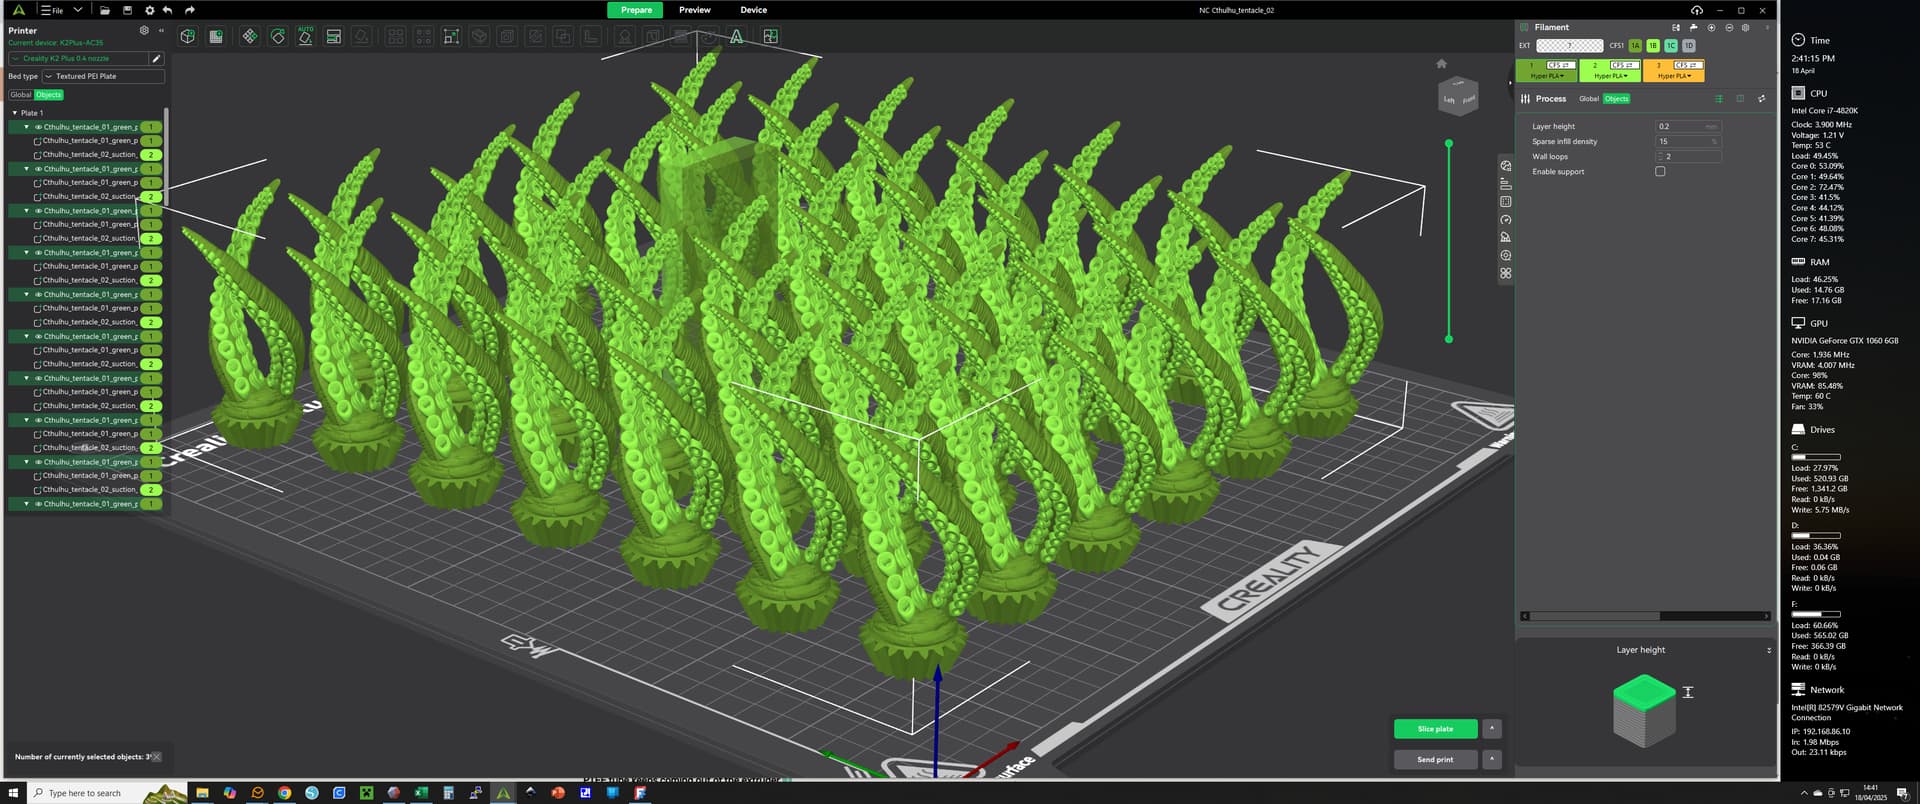Click the Wall loops stepper field
Screen dimensions: 1920x804
[1688, 156]
